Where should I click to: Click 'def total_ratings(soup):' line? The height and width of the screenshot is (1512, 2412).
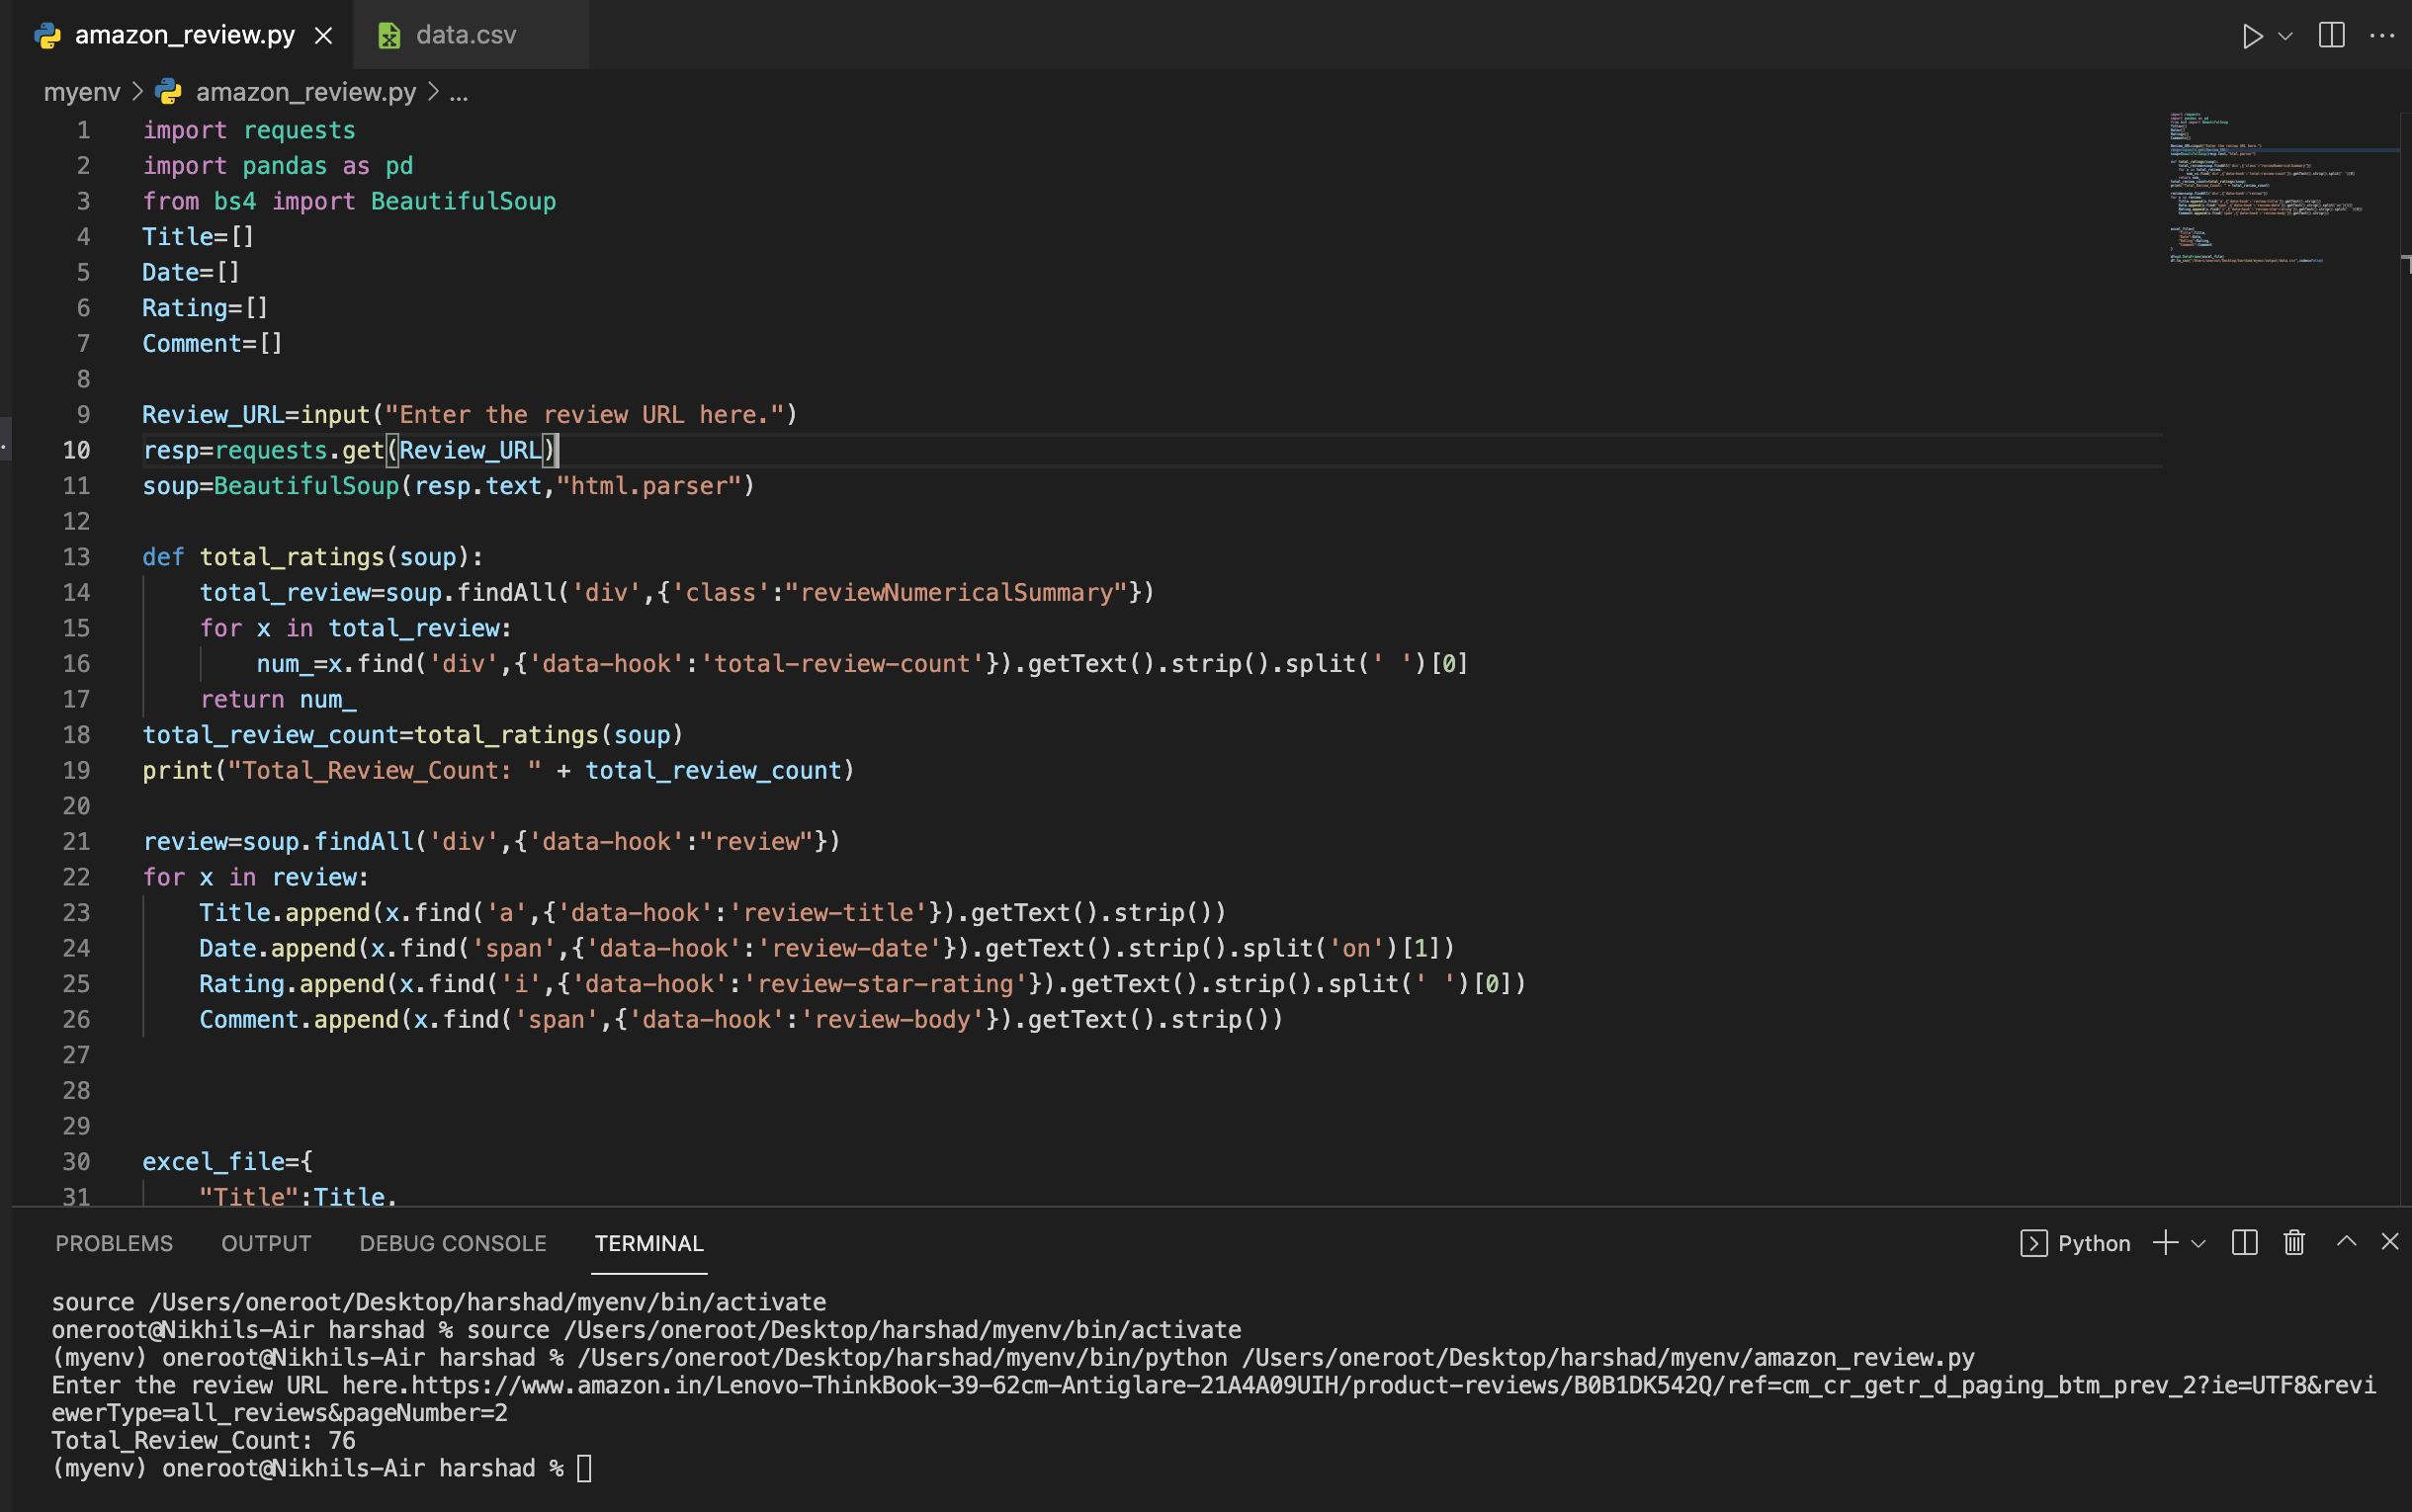point(313,557)
